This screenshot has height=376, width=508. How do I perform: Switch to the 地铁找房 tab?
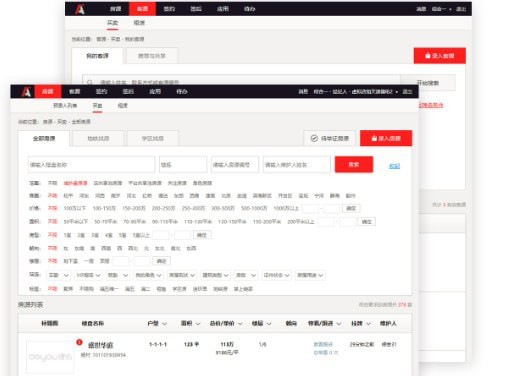pos(98,138)
